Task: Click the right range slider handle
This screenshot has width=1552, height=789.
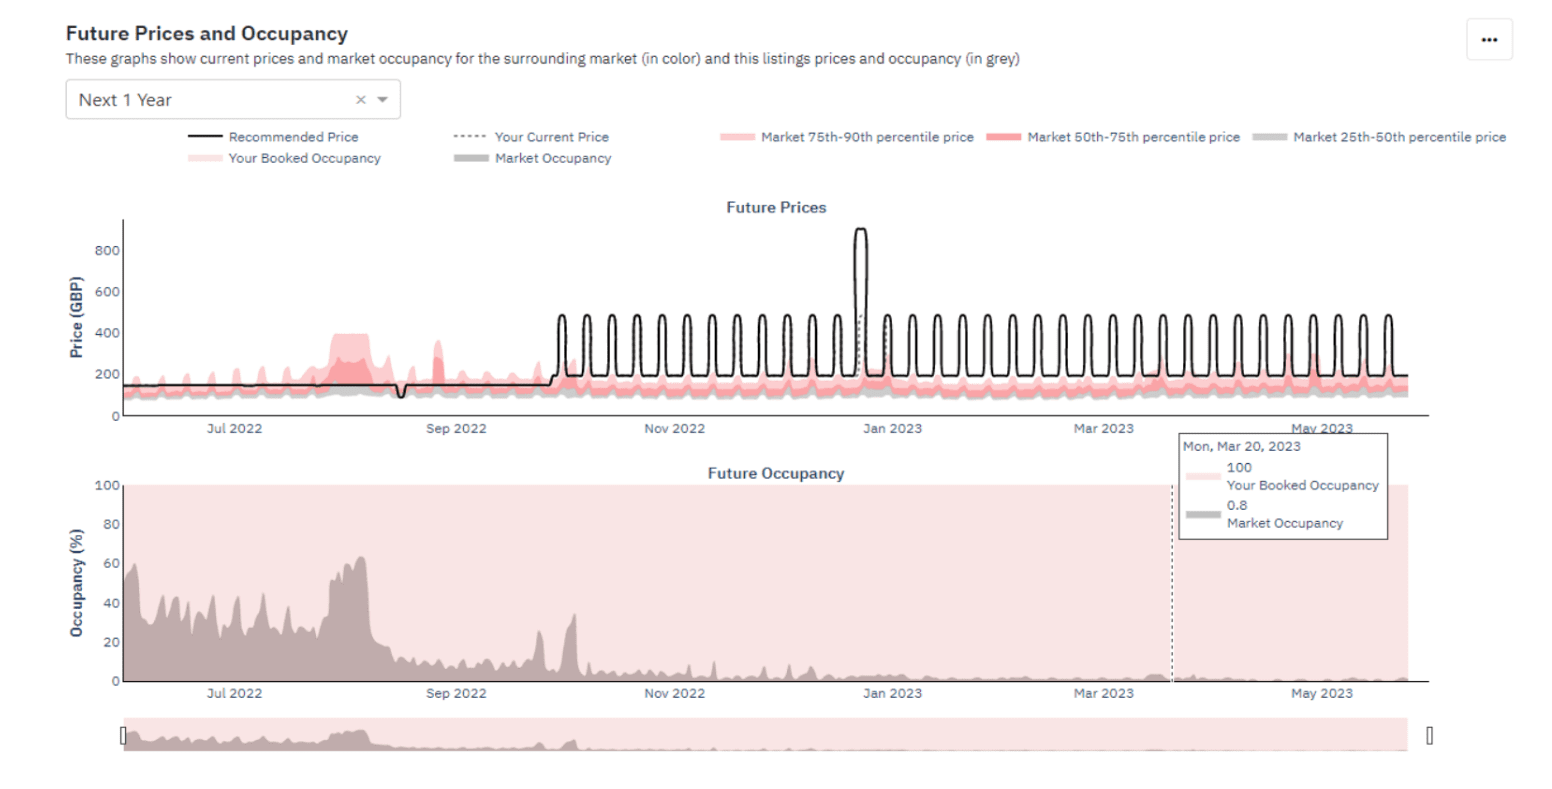Action: point(1430,735)
